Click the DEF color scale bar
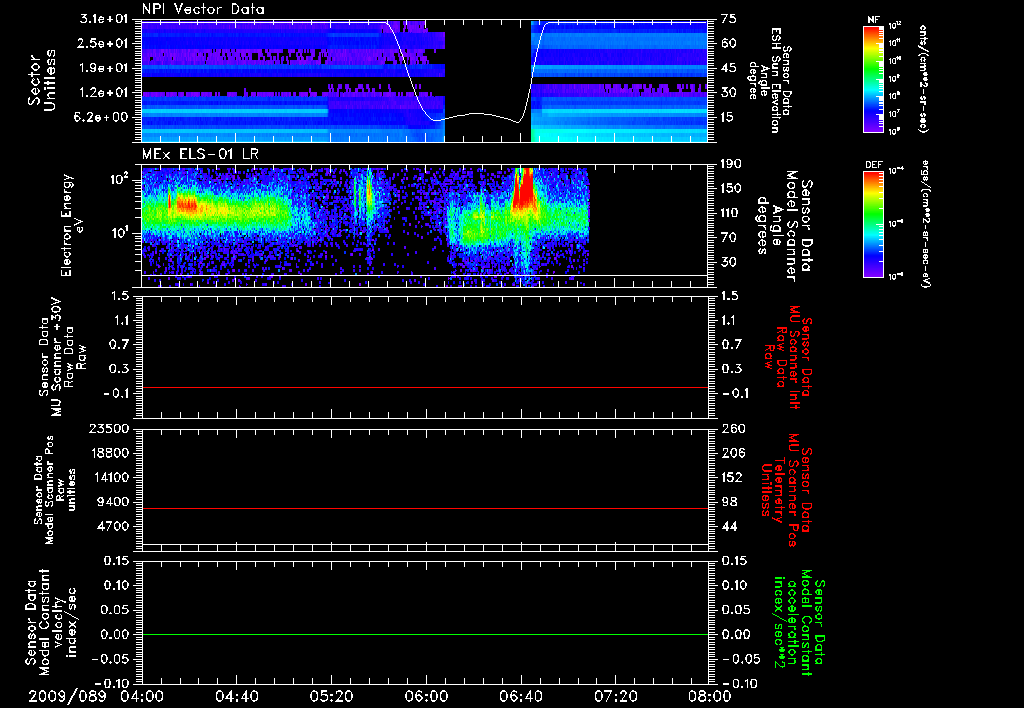This screenshot has height=708, width=1024. coord(873,224)
